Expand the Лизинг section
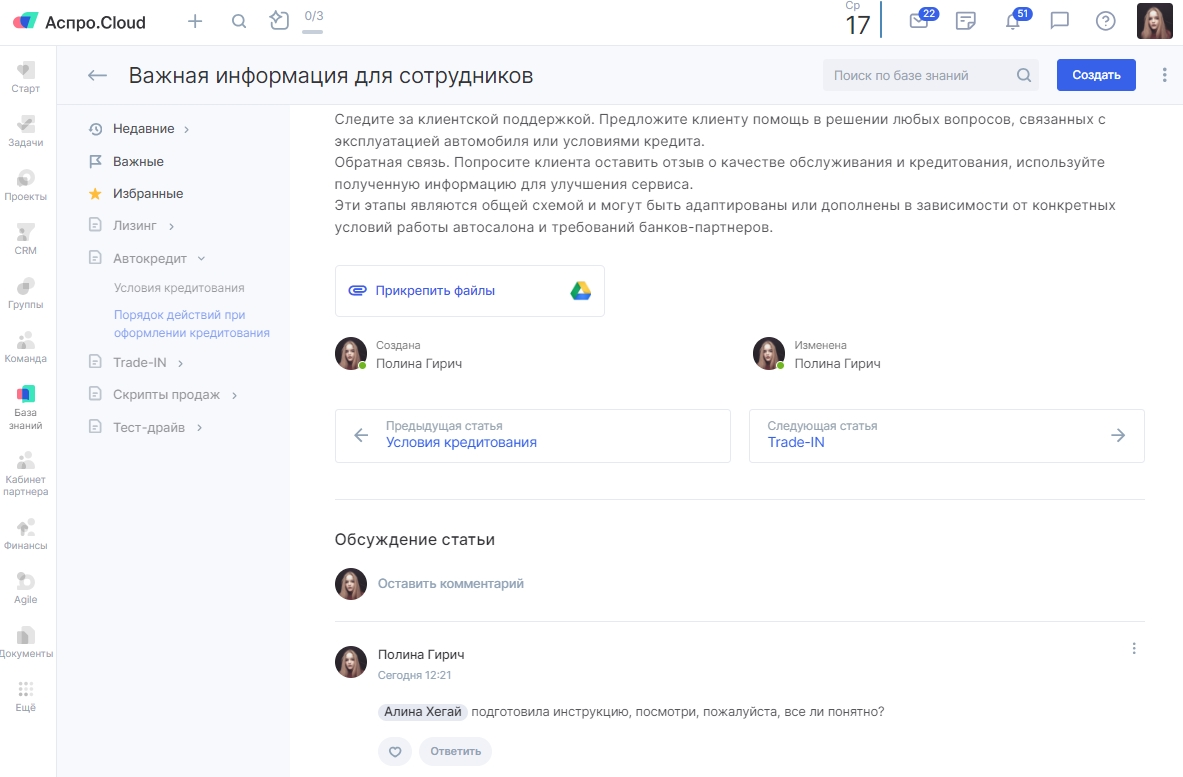Screen dimensions: 1183x777 (172, 226)
